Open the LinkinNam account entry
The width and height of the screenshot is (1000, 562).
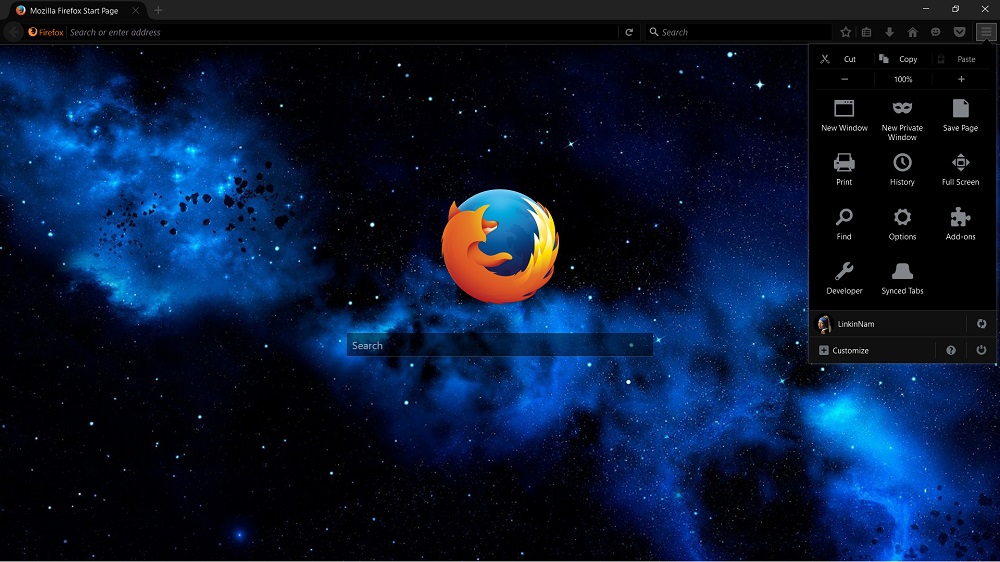tap(889, 324)
